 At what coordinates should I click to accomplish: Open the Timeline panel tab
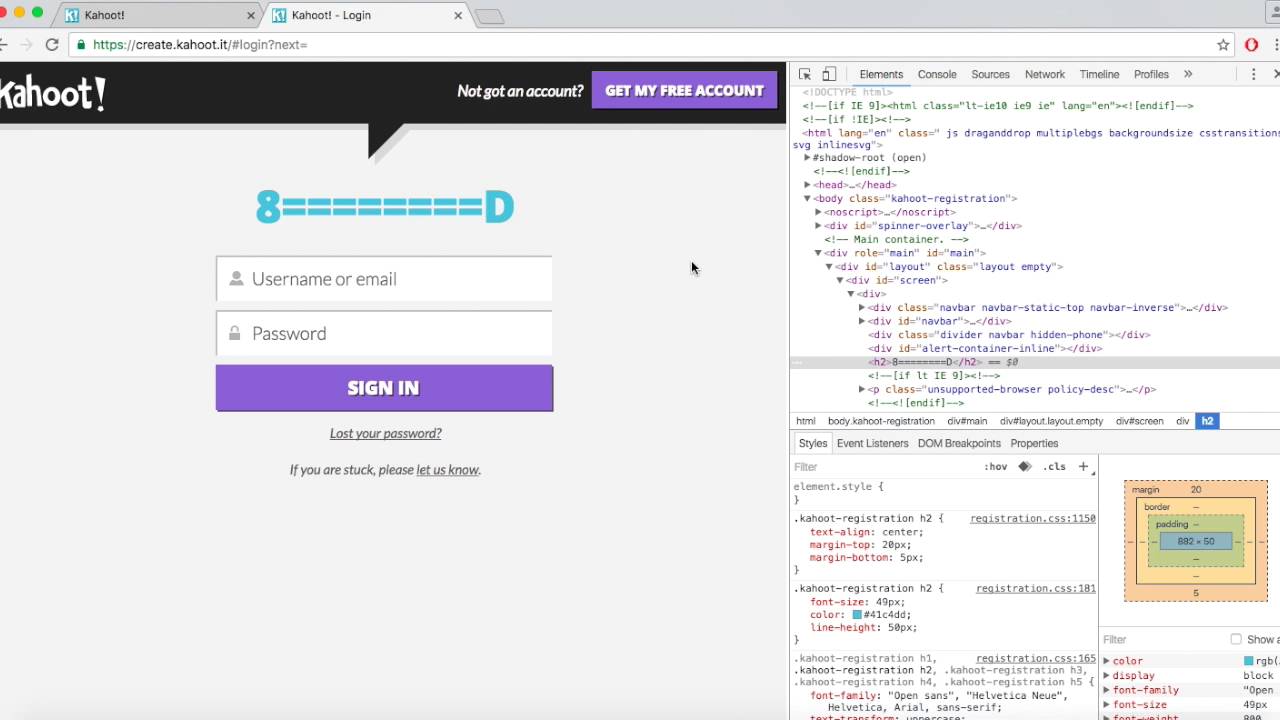(x=1099, y=74)
